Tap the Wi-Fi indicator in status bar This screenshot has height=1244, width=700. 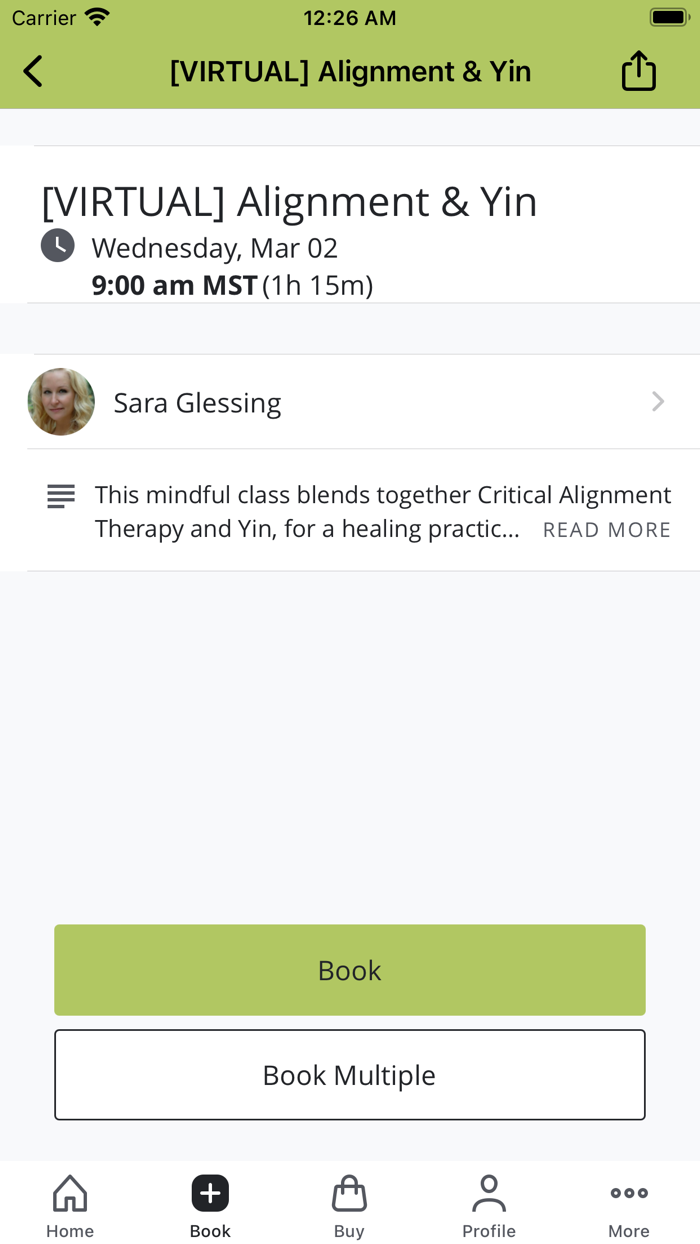(x=96, y=16)
